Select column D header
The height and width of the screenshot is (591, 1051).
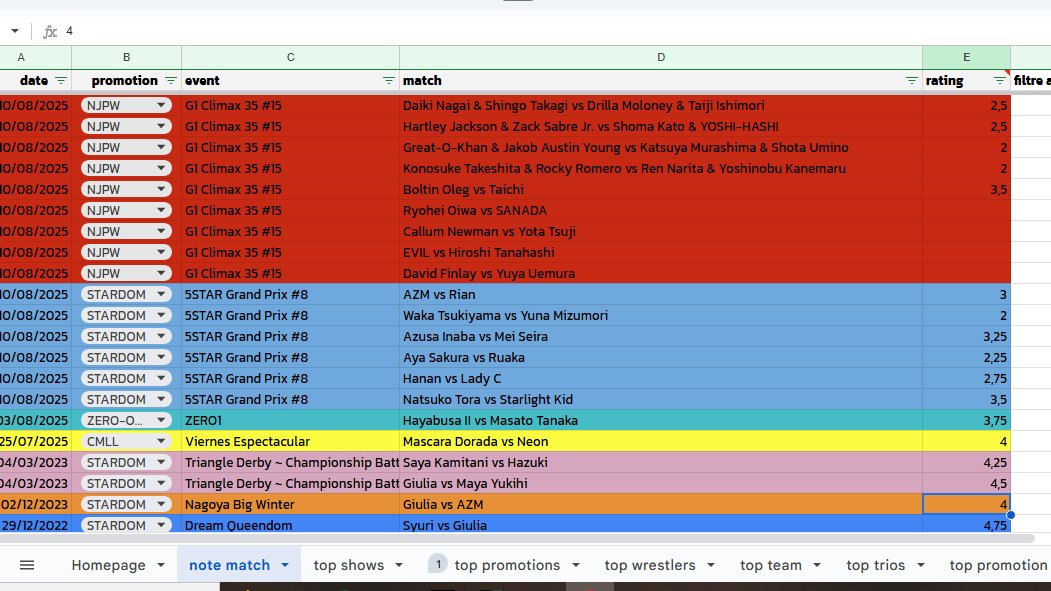[661, 57]
